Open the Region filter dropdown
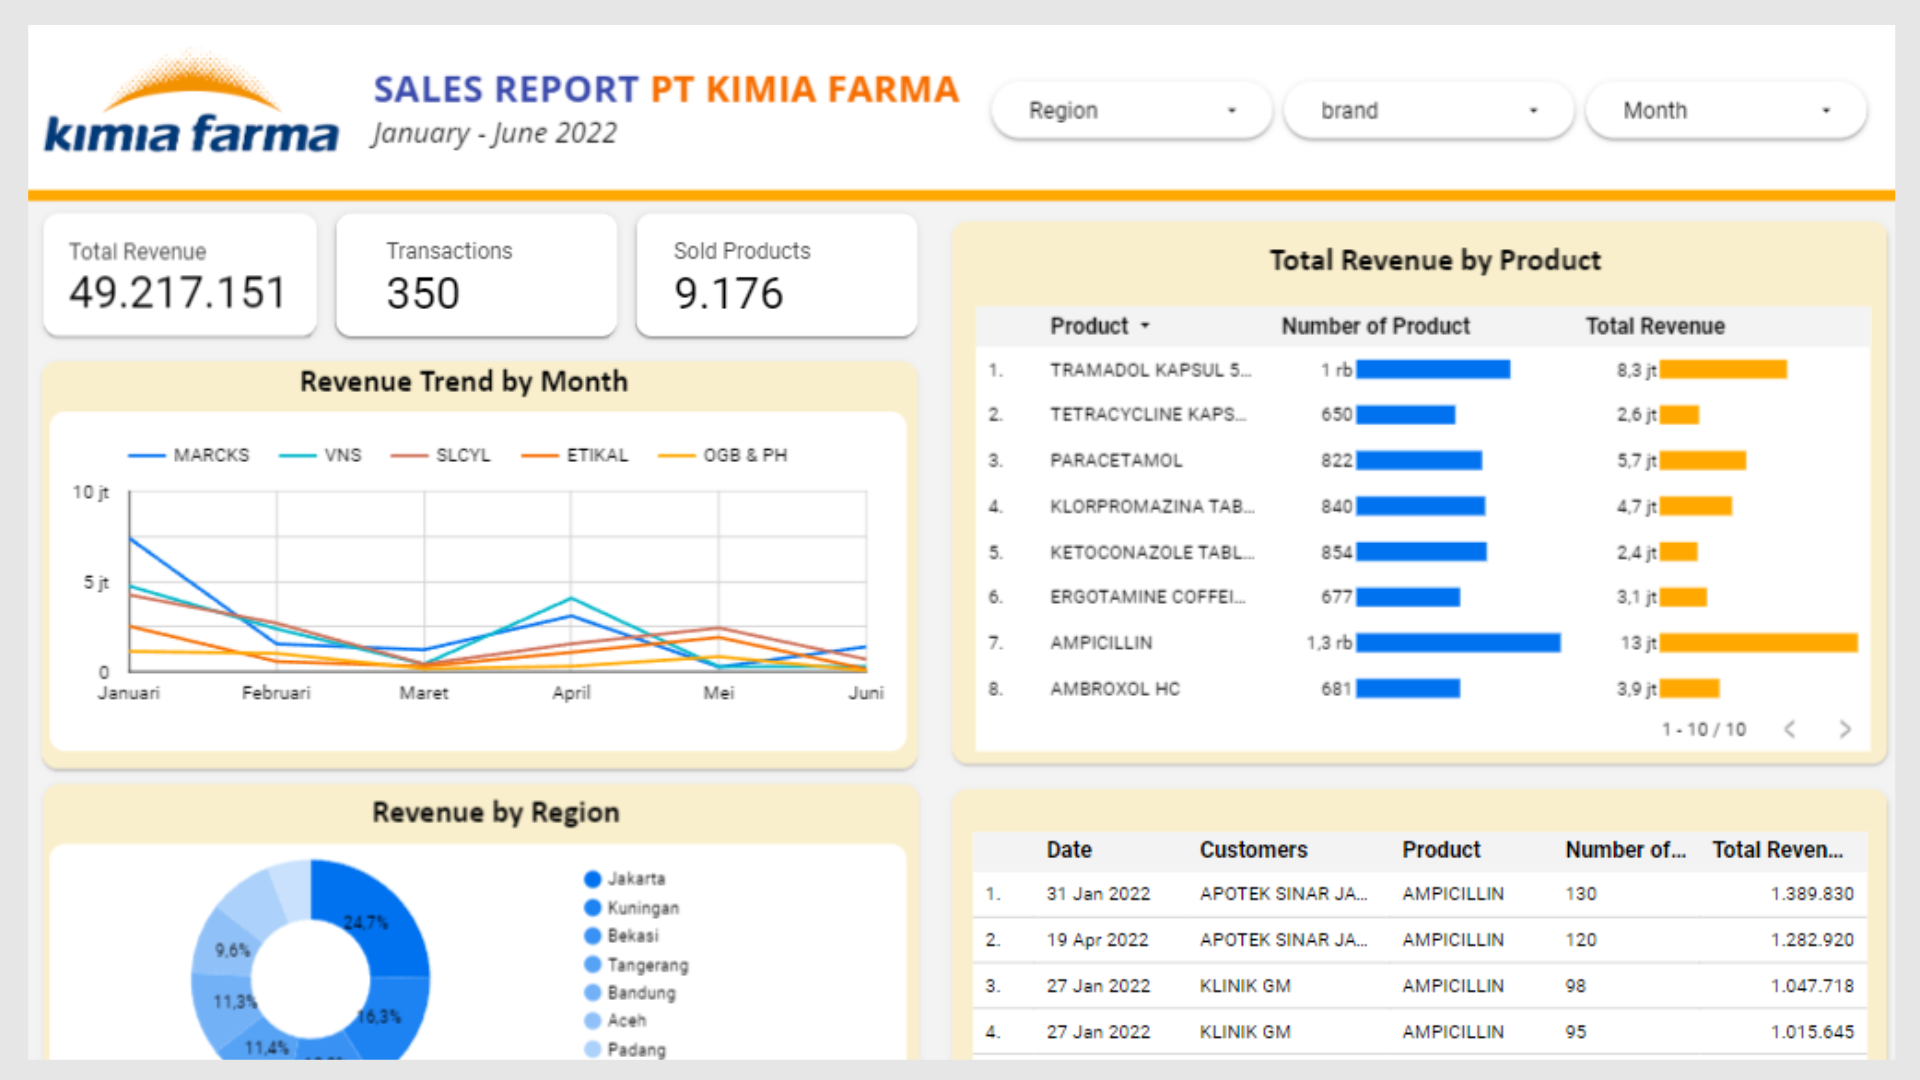1920x1080 pixels. 1131,110
